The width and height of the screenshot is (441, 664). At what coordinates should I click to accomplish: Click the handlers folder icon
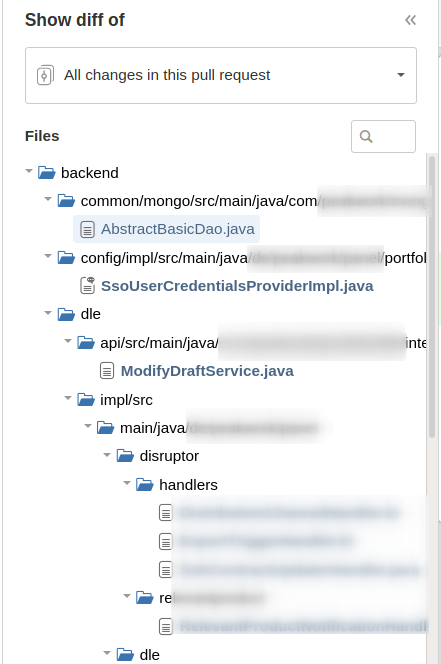pos(145,484)
